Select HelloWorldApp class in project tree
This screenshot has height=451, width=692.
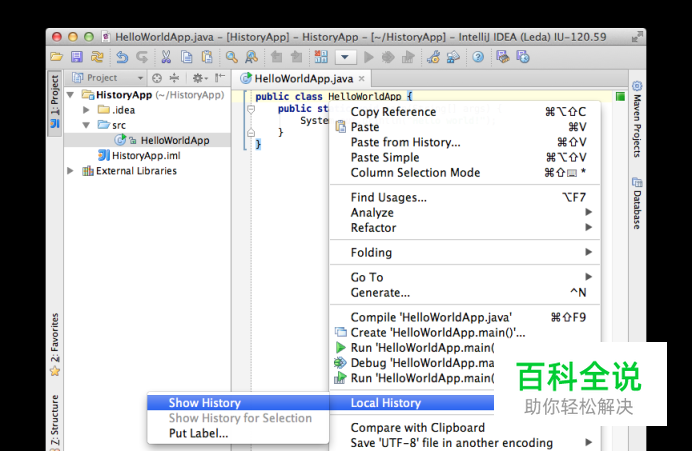175,140
